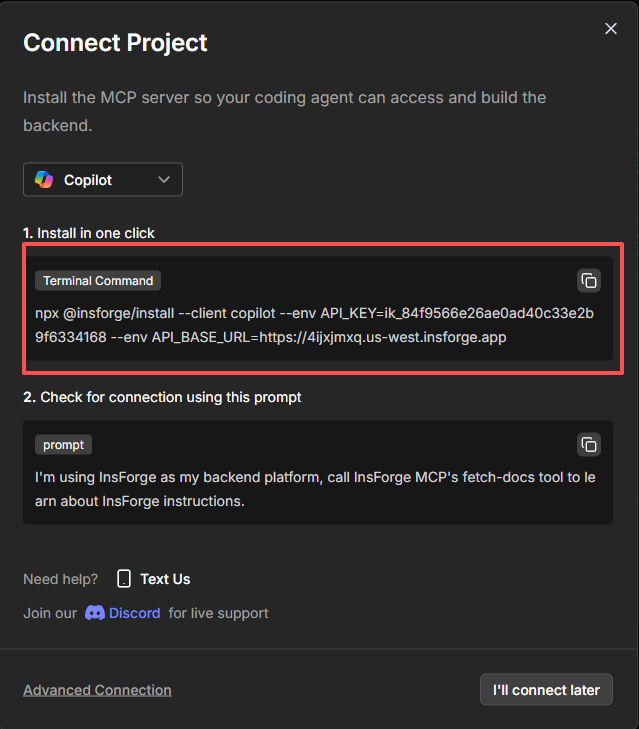Click the Terminal Command tag label
This screenshot has height=729, width=639.
click(x=98, y=281)
